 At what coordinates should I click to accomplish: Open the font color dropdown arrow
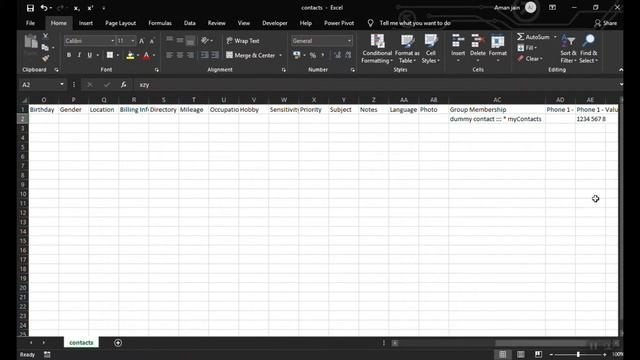pyautogui.click(x=154, y=55)
